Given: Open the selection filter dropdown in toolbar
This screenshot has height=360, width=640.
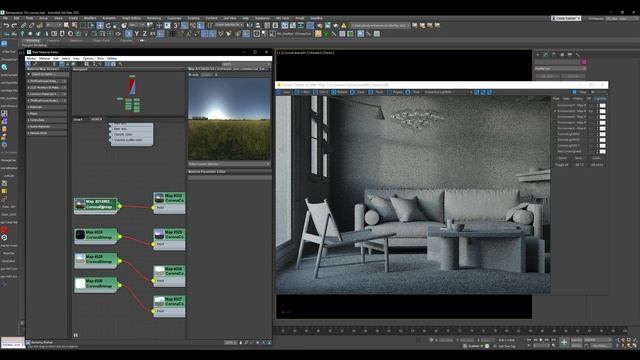Looking at the screenshot, I should (x=54, y=25).
